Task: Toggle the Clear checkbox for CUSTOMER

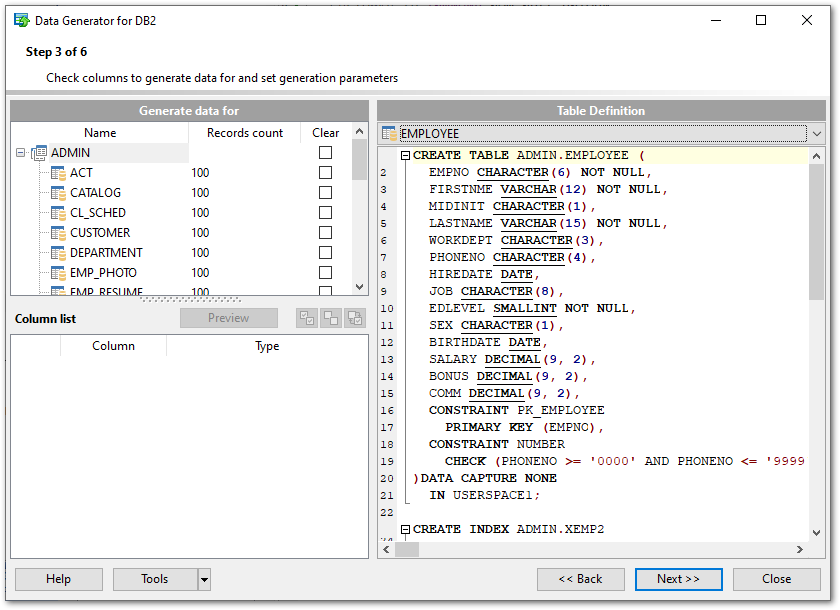Action: pos(325,232)
